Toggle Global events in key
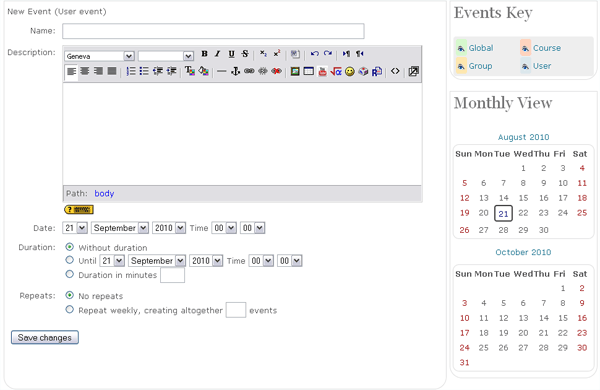The image size is (600, 390). (x=481, y=48)
